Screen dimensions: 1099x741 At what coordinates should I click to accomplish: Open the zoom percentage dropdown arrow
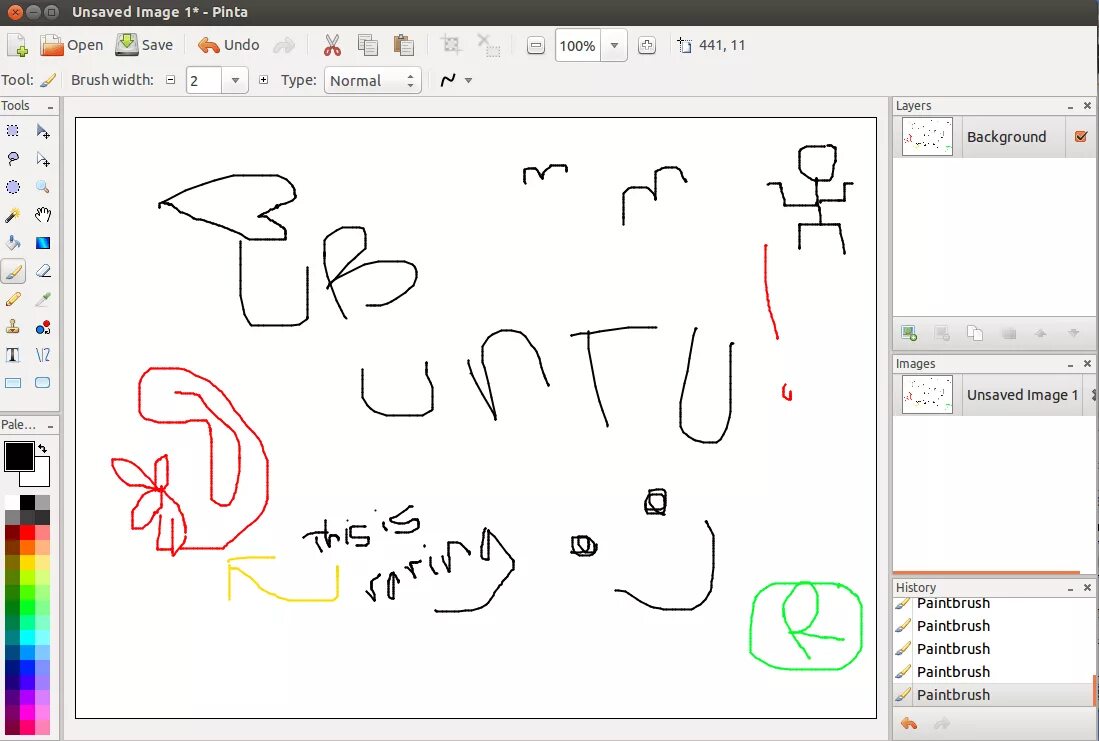click(x=614, y=46)
